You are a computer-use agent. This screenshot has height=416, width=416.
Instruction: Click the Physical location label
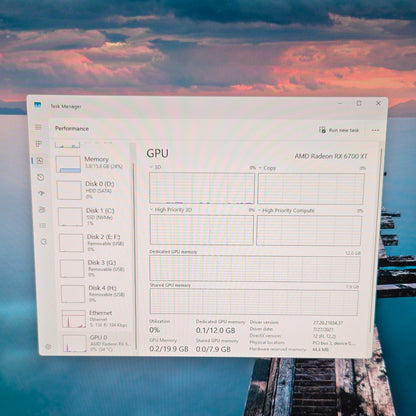click(x=267, y=342)
